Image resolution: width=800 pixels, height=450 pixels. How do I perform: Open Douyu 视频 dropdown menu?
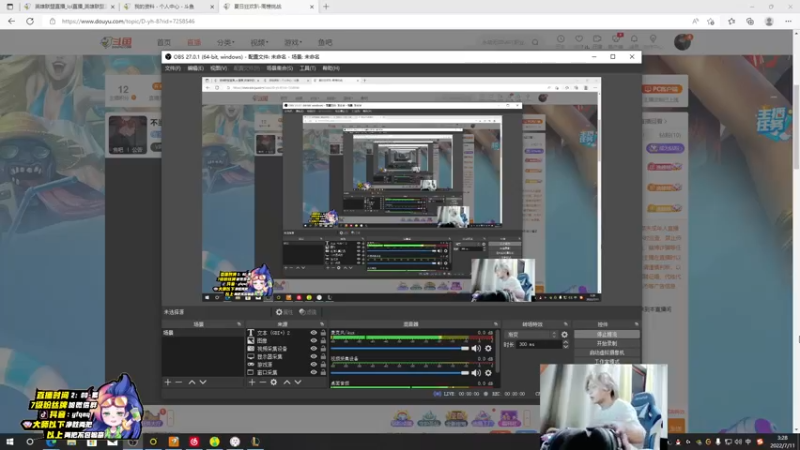pos(259,42)
